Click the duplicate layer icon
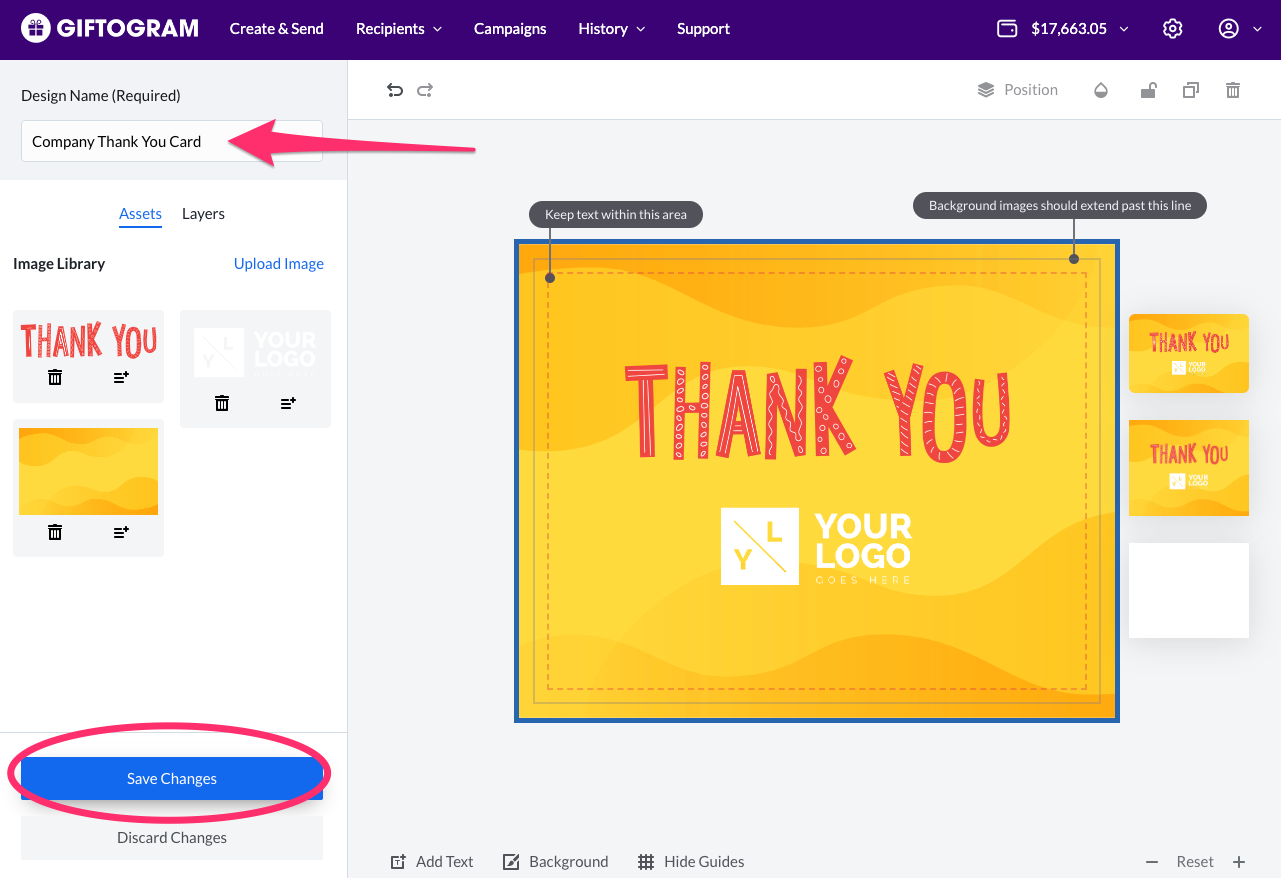 [x=1190, y=90]
